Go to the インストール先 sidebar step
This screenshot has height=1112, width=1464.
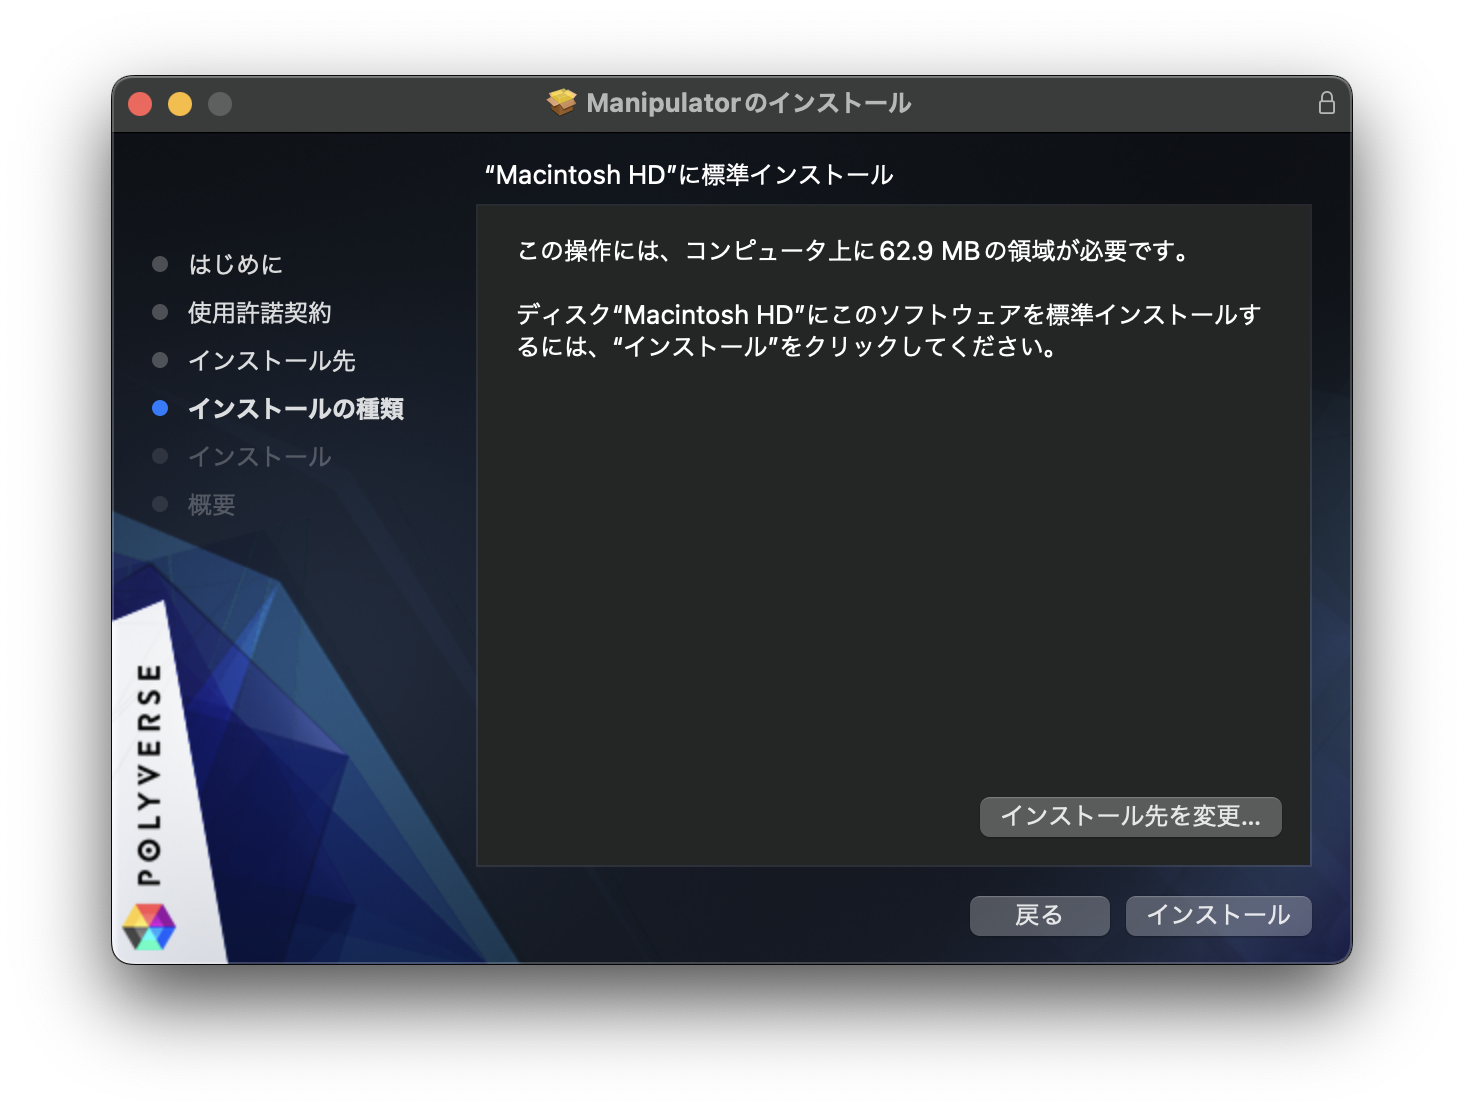point(271,361)
